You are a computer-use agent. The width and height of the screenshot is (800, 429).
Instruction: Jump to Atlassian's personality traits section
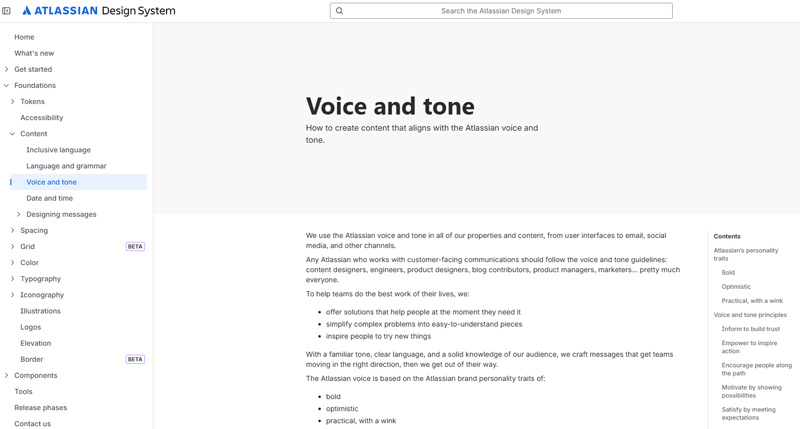point(745,254)
